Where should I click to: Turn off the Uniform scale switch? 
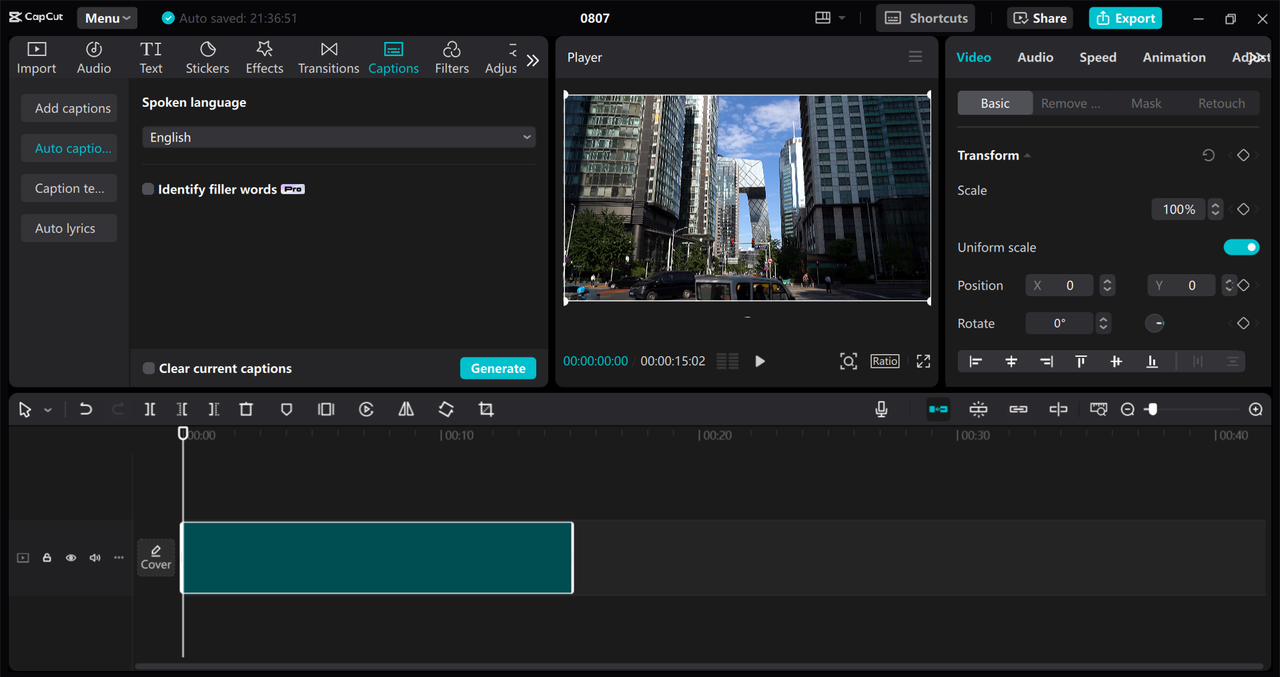click(x=1241, y=247)
